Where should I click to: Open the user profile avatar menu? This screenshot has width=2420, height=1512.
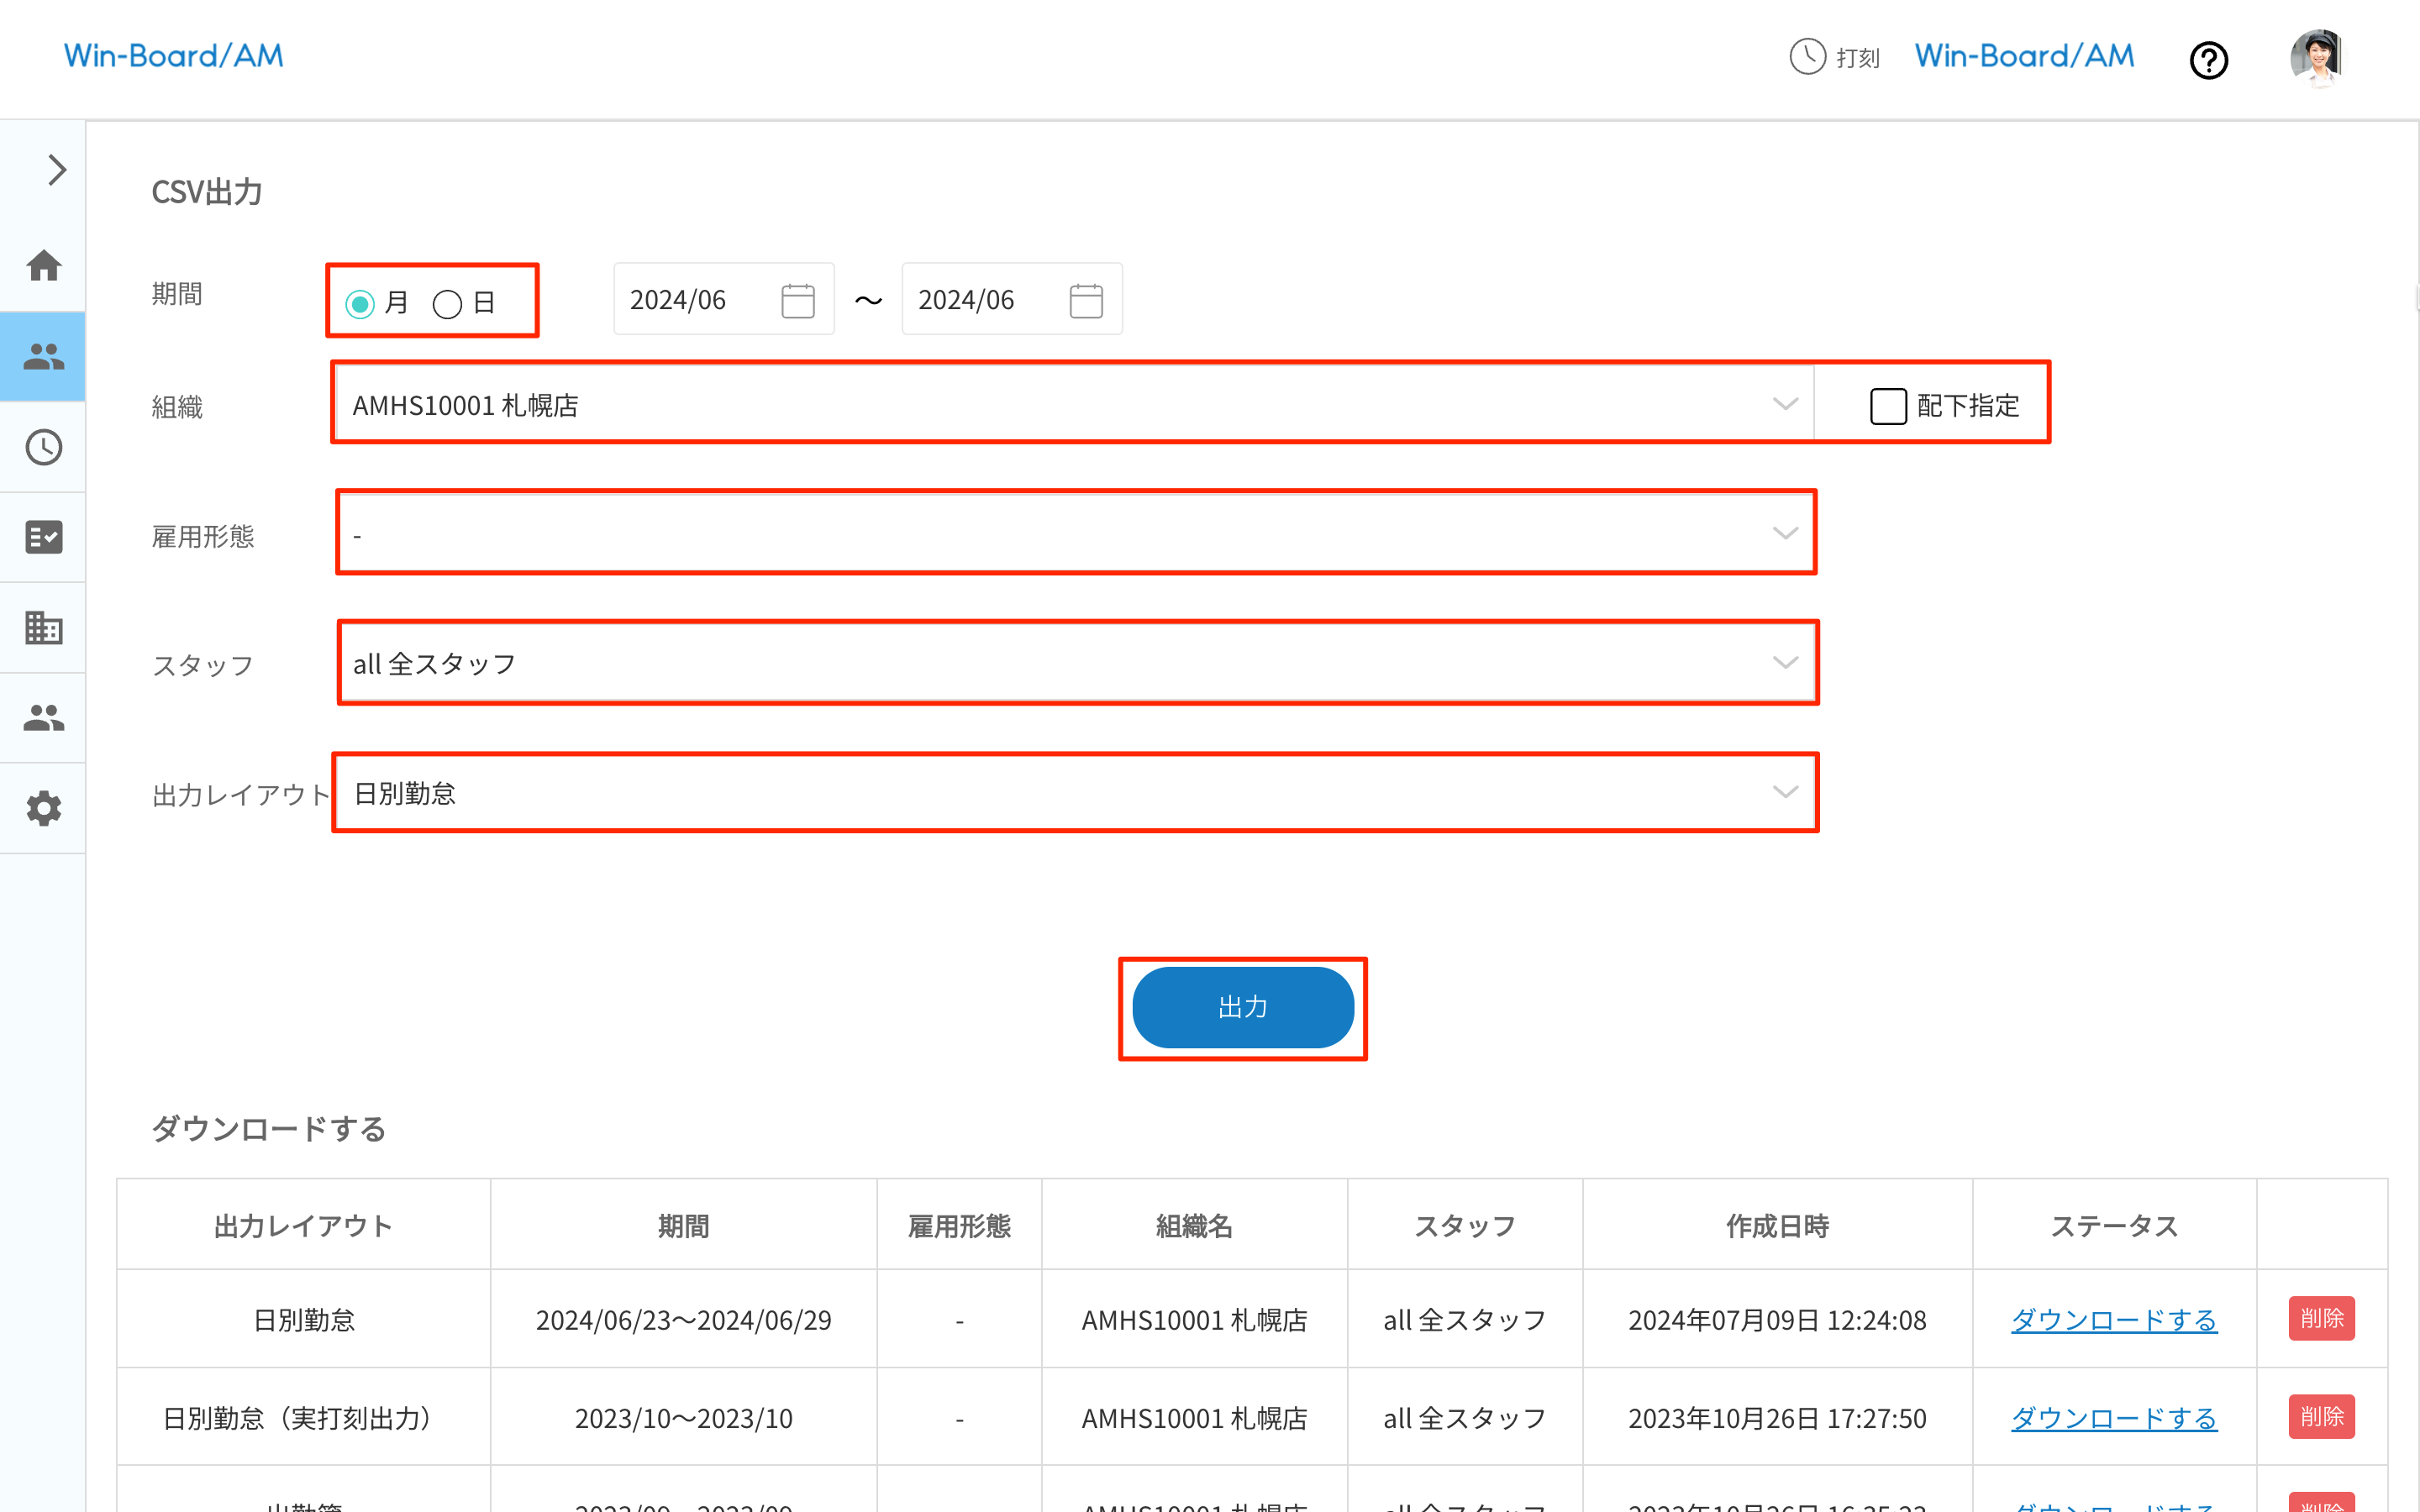click(2317, 57)
